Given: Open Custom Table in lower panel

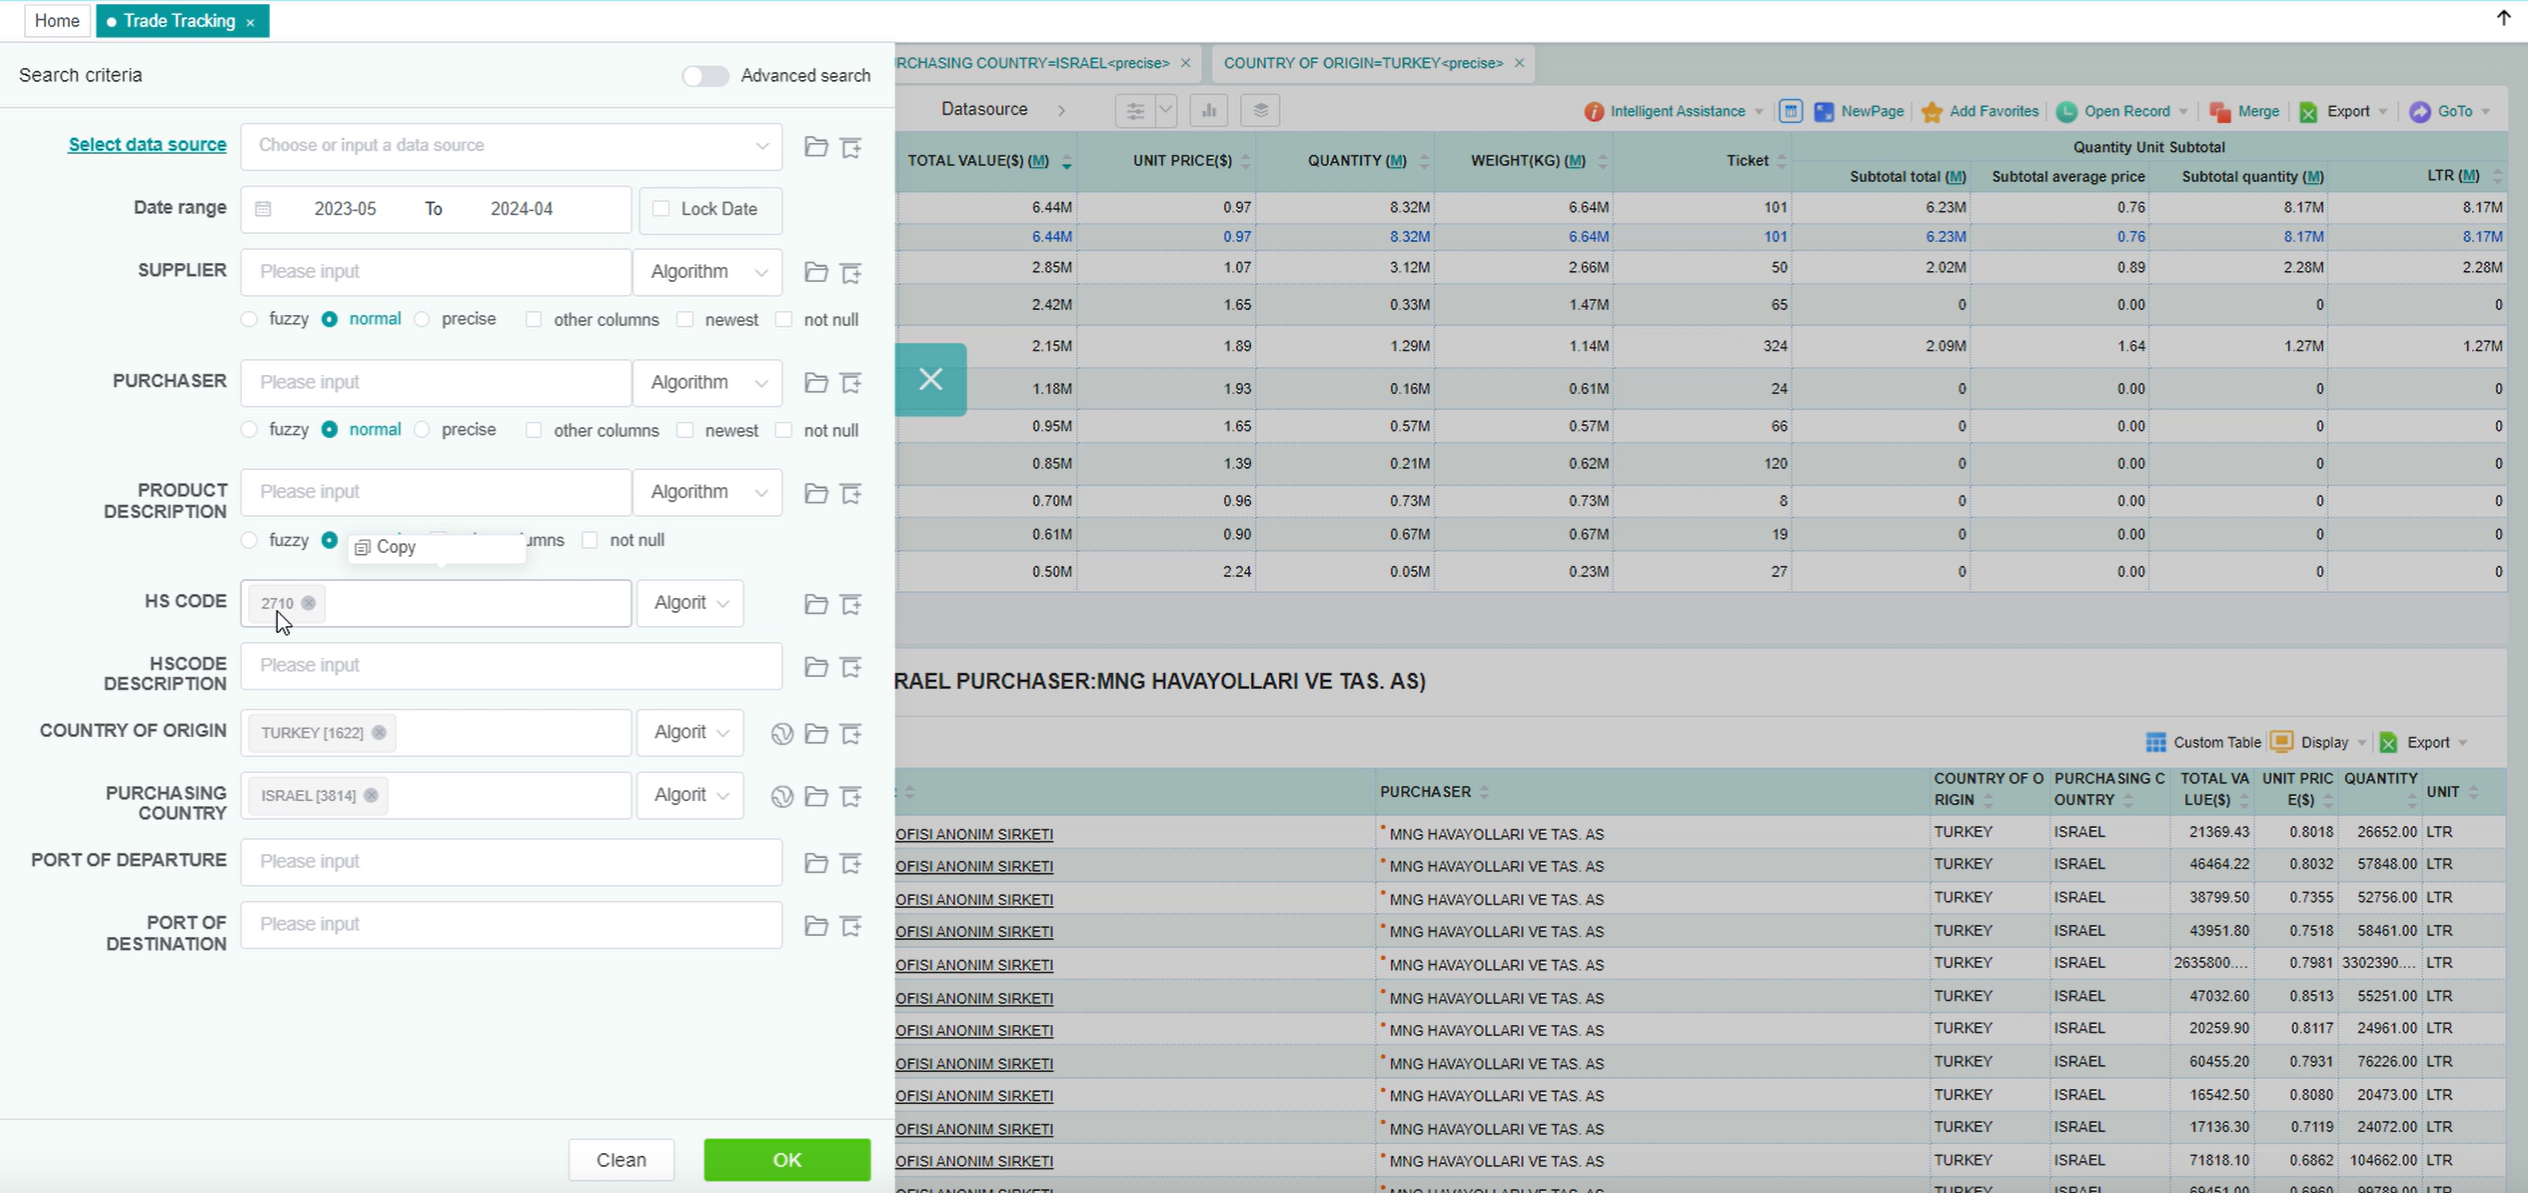Looking at the screenshot, I should (2203, 742).
